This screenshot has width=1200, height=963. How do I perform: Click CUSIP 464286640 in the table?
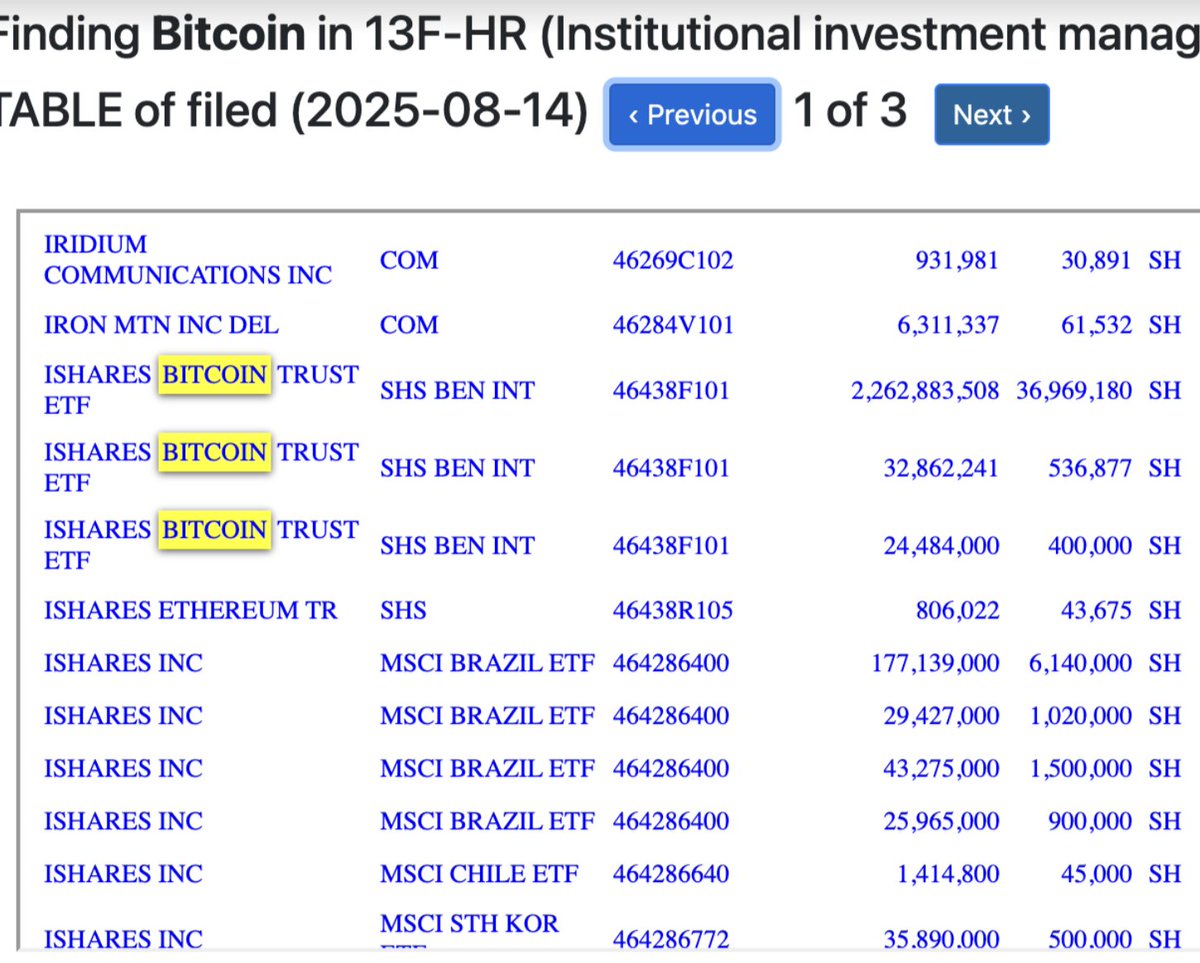670,874
